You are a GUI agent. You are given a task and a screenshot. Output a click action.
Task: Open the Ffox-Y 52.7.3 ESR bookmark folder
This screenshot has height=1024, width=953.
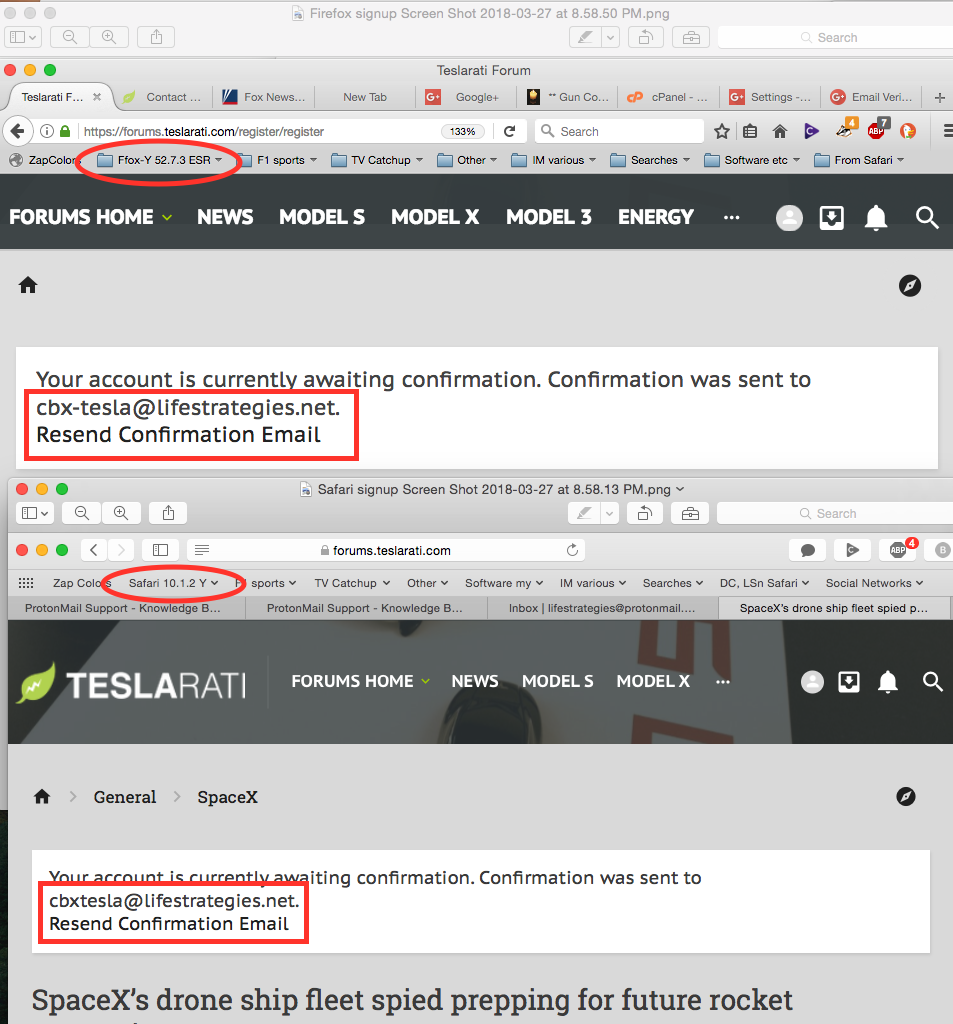click(160, 160)
